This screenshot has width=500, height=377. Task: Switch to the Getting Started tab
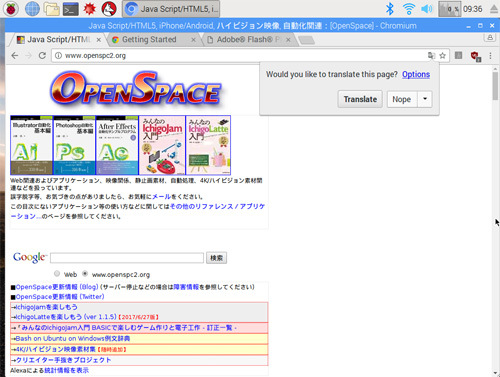click(x=153, y=40)
